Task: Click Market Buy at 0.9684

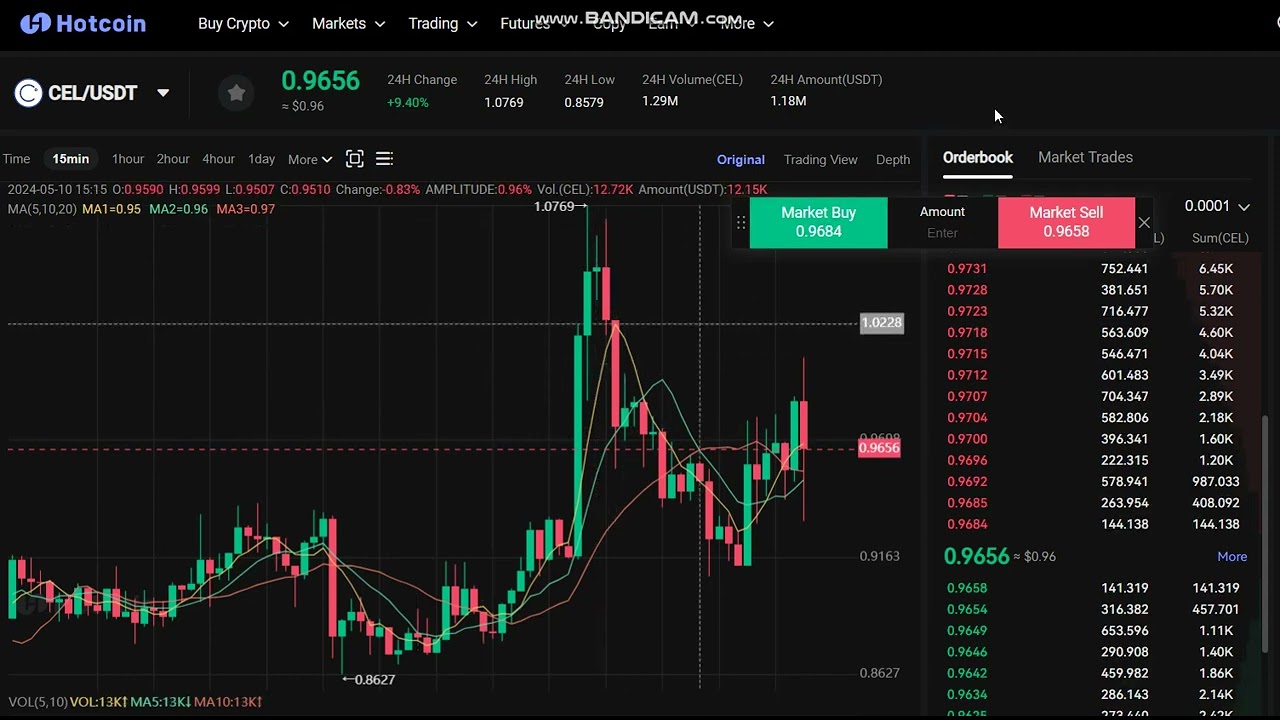Action: click(x=818, y=222)
